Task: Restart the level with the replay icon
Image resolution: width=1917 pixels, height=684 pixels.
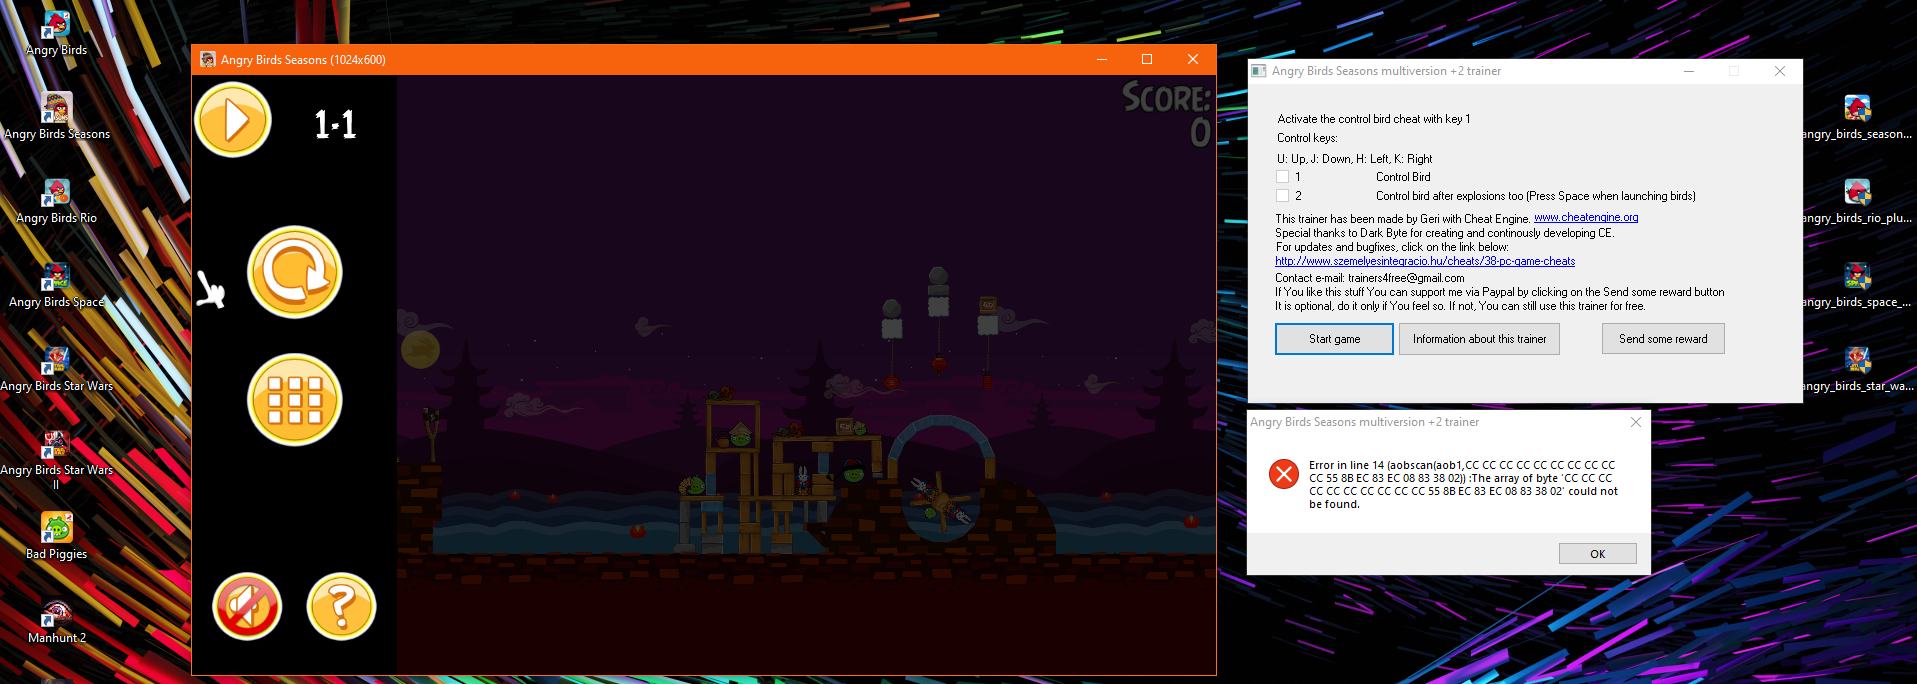Action: (x=295, y=272)
